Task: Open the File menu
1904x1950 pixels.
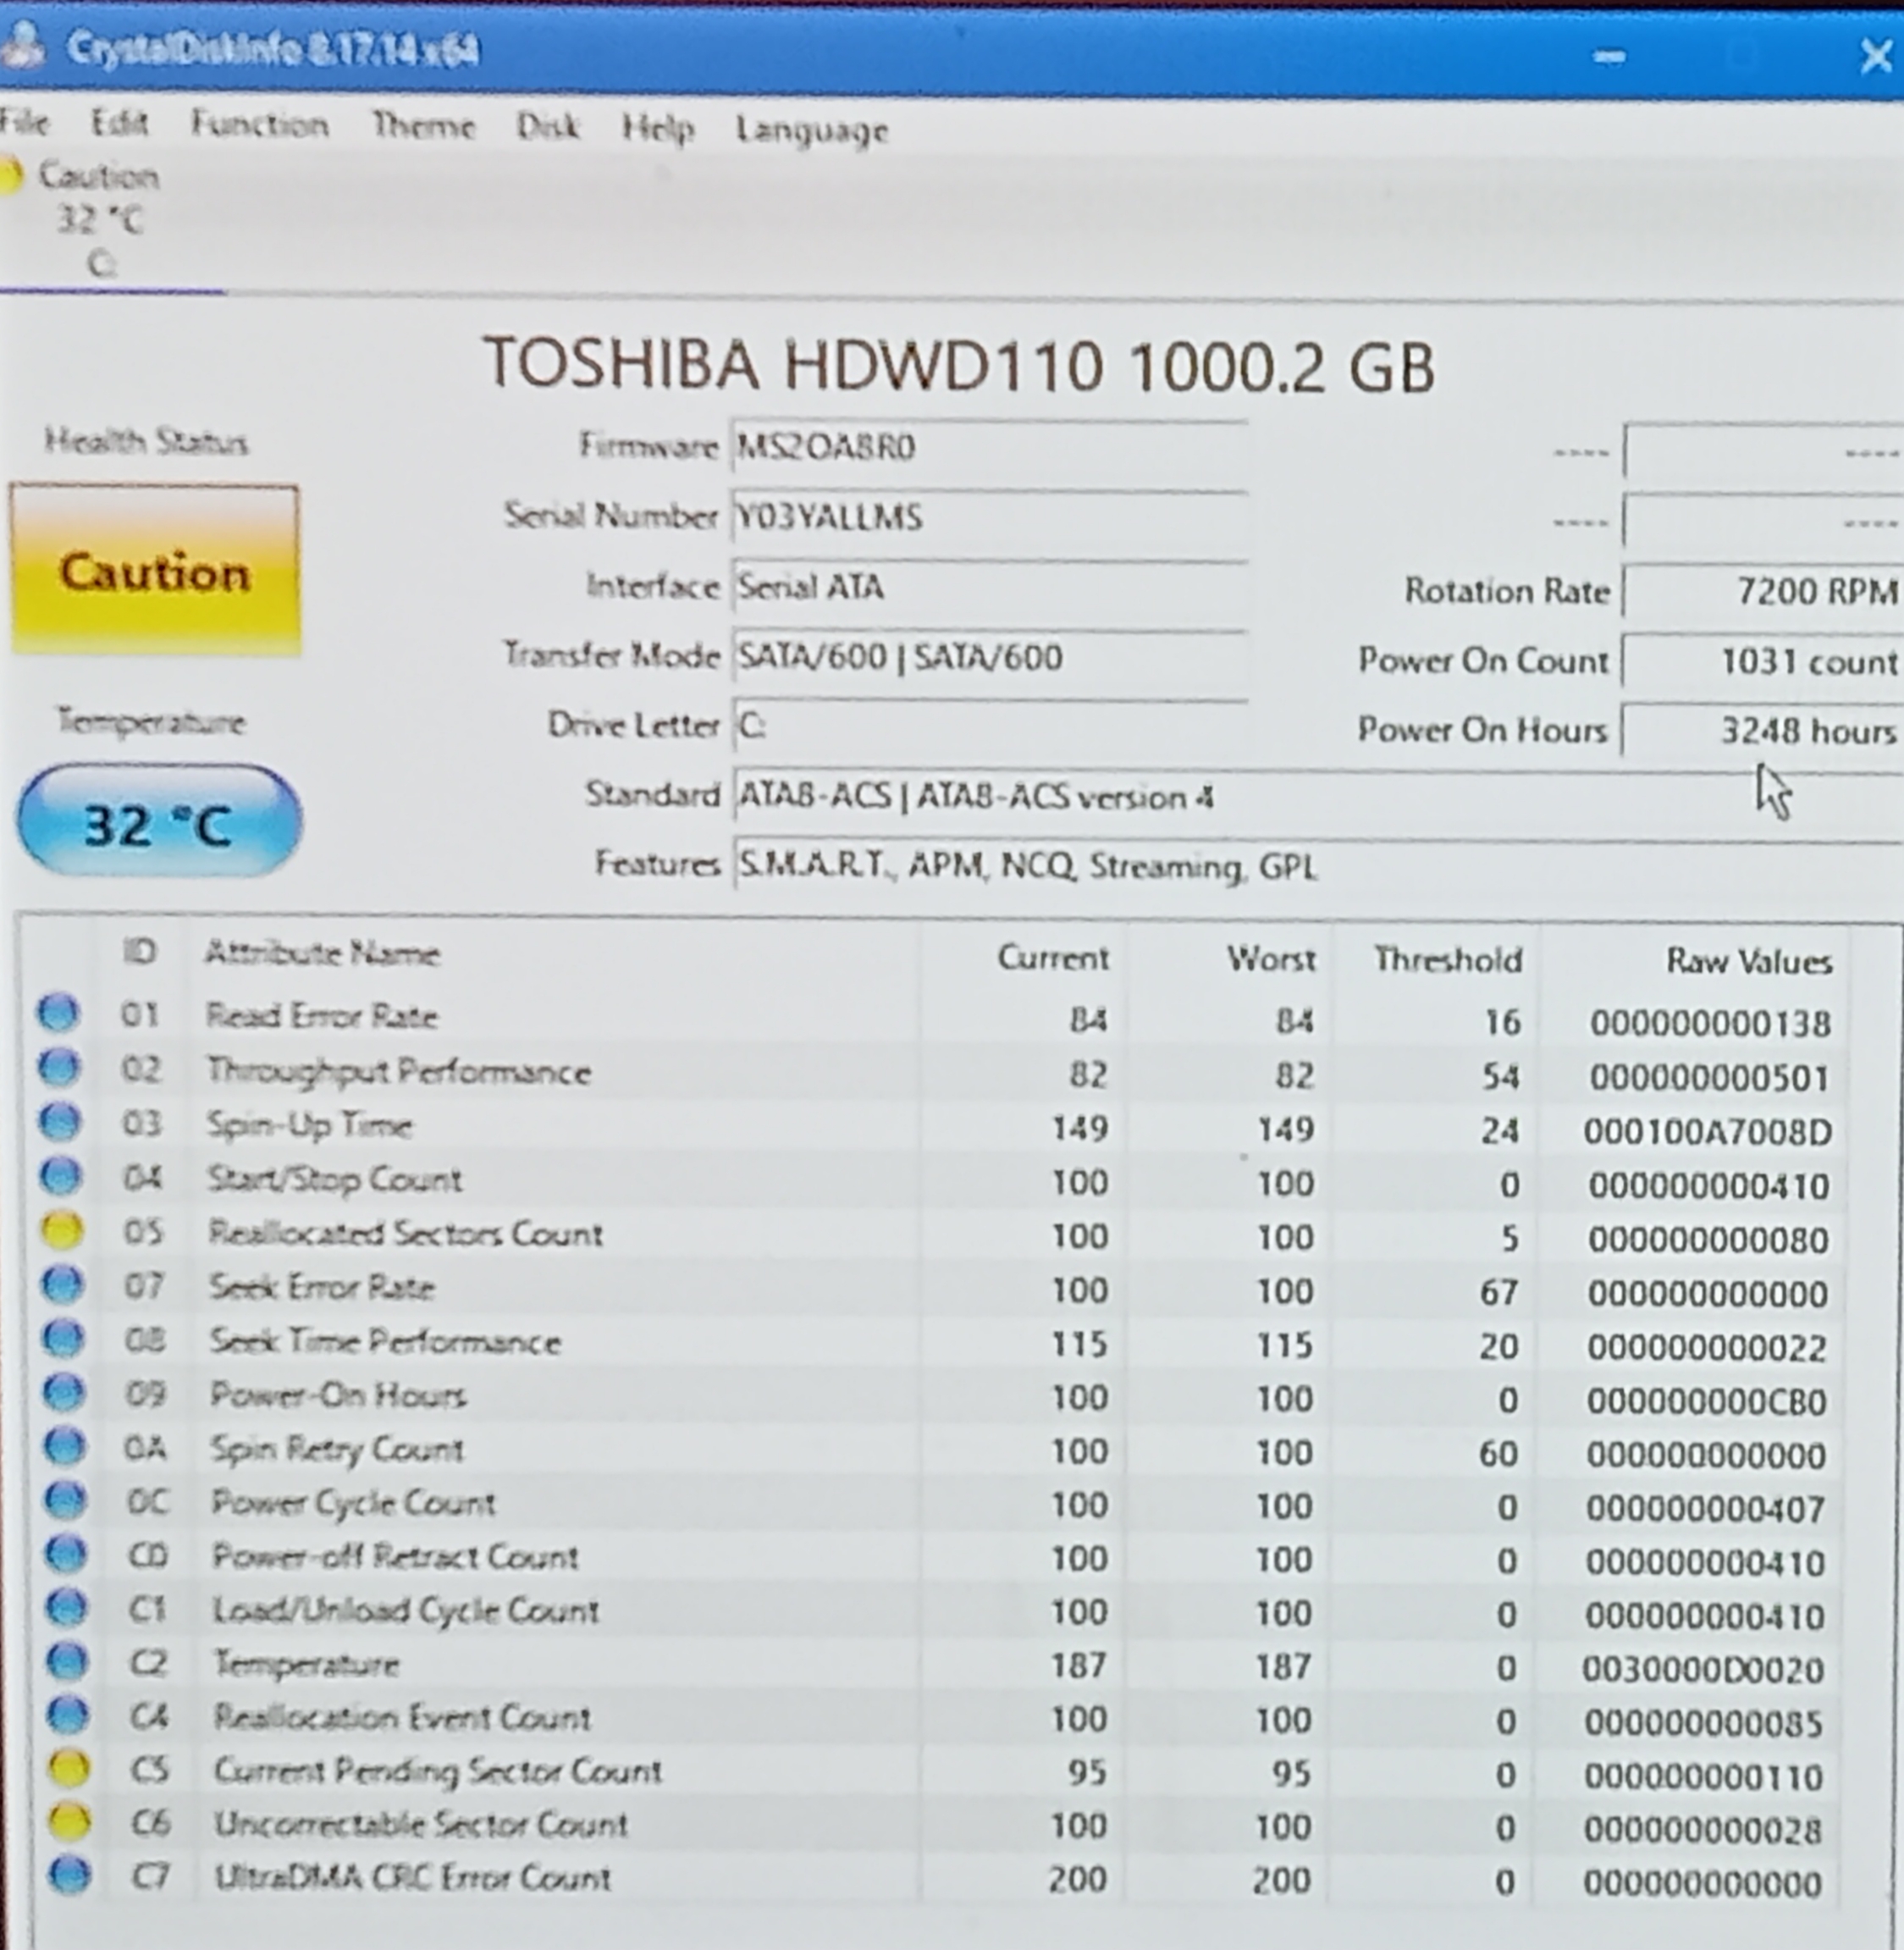Action: (x=24, y=123)
